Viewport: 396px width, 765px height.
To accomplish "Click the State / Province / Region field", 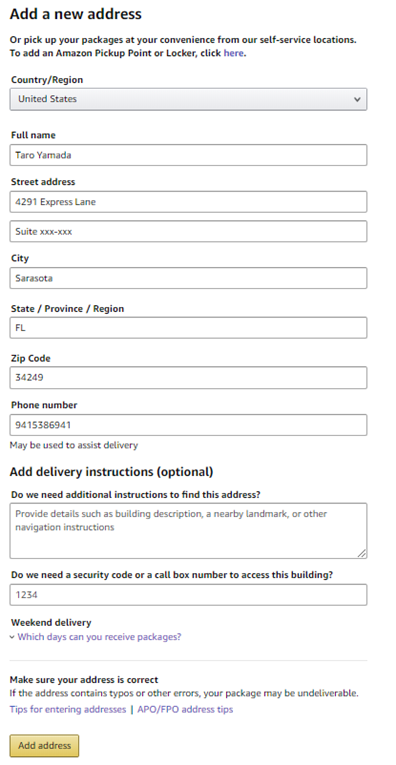I will 188,328.
